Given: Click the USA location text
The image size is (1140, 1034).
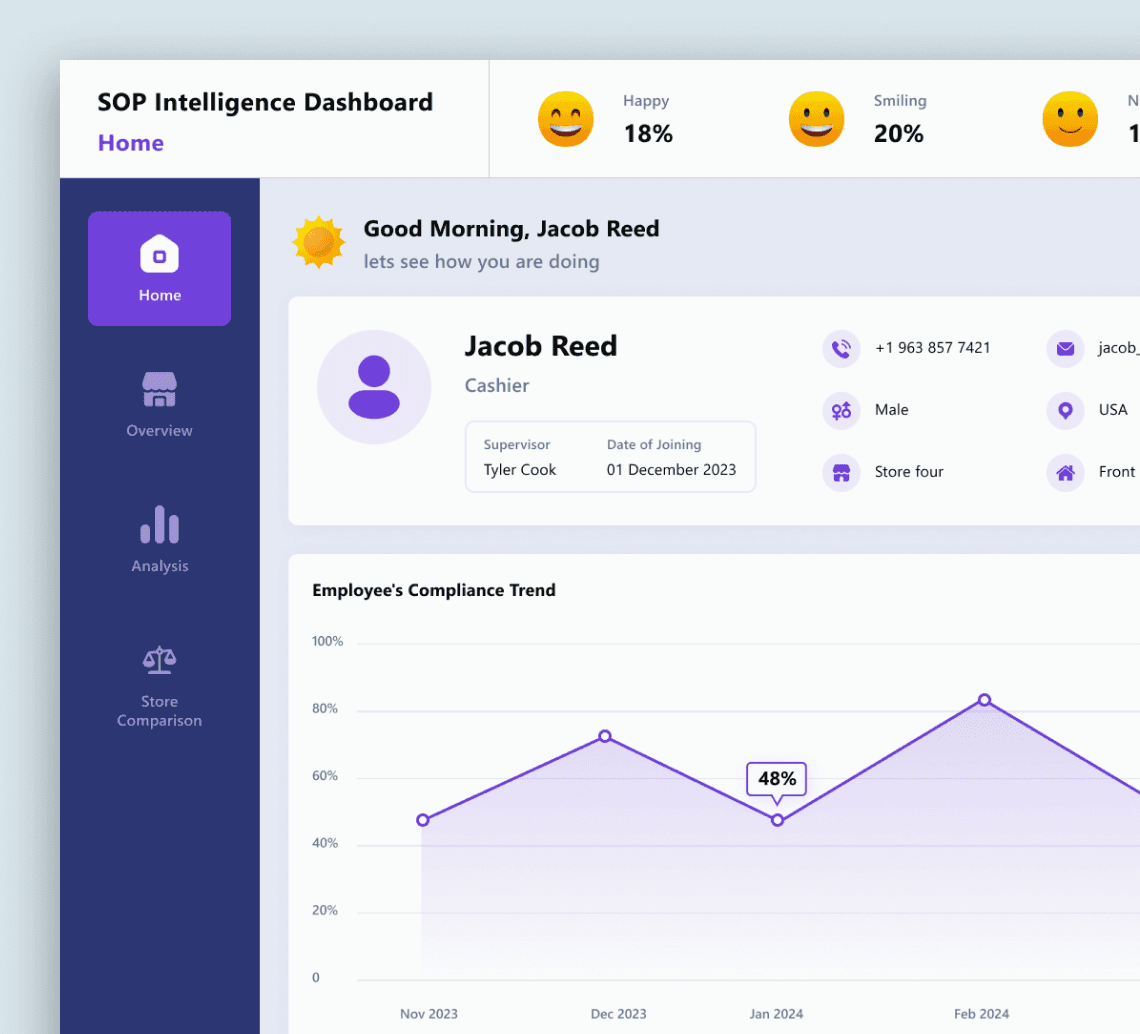Looking at the screenshot, I should [x=1113, y=409].
